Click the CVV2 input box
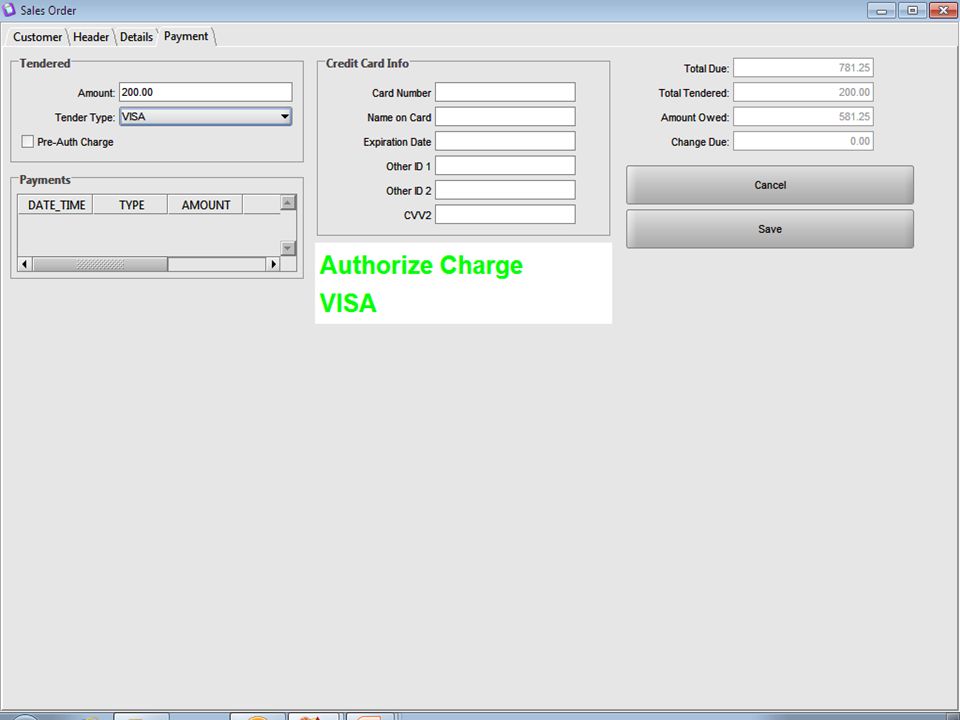960x720 pixels. click(505, 214)
